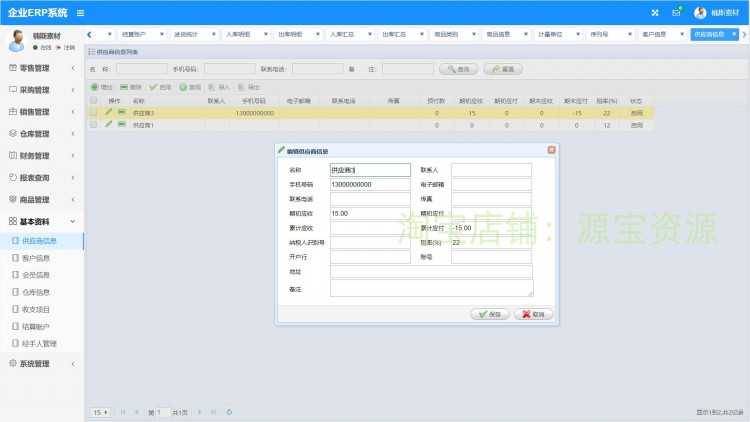This screenshot has height=422, width=750.
Task: Open the 客户信息 sidebar item
Action: coord(42,258)
